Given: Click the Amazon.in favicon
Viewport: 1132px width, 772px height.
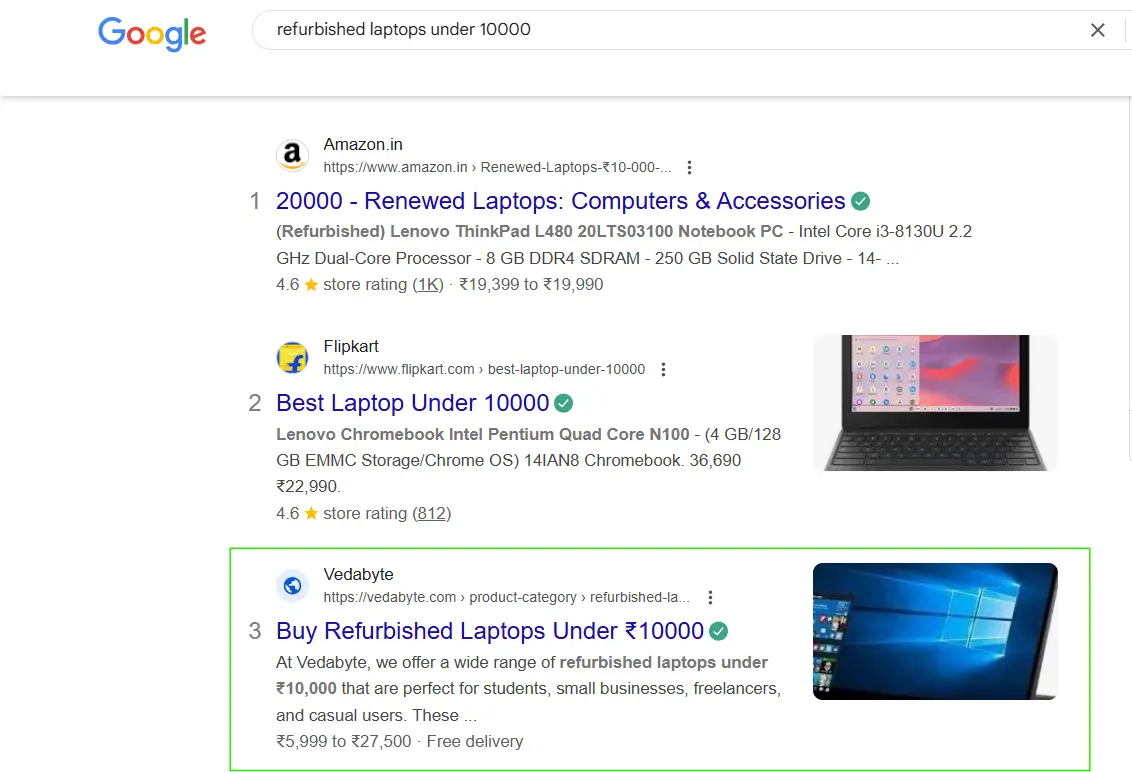Looking at the screenshot, I should 292,155.
